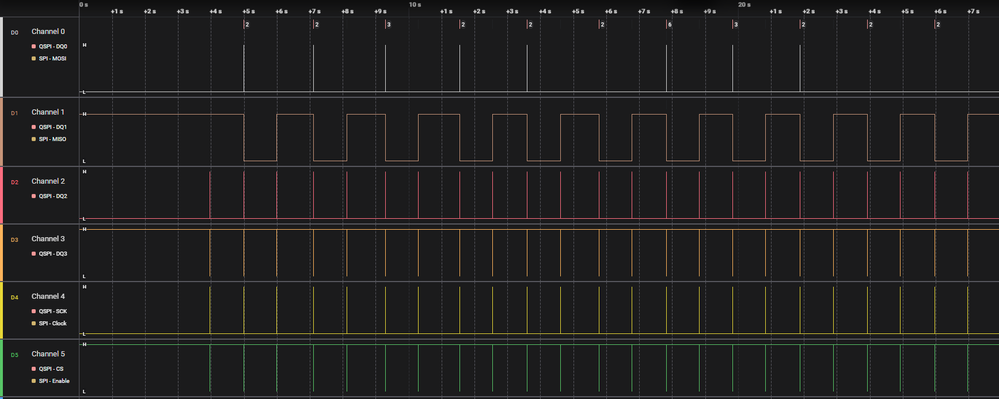Click the 20 s label on the time ruler

pyautogui.click(x=744, y=4)
